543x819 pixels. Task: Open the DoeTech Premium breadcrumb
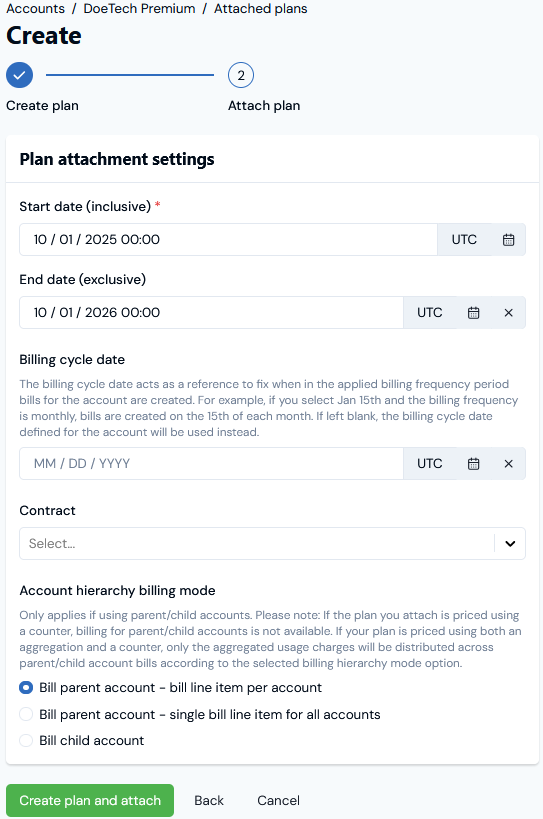click(139, 8)
